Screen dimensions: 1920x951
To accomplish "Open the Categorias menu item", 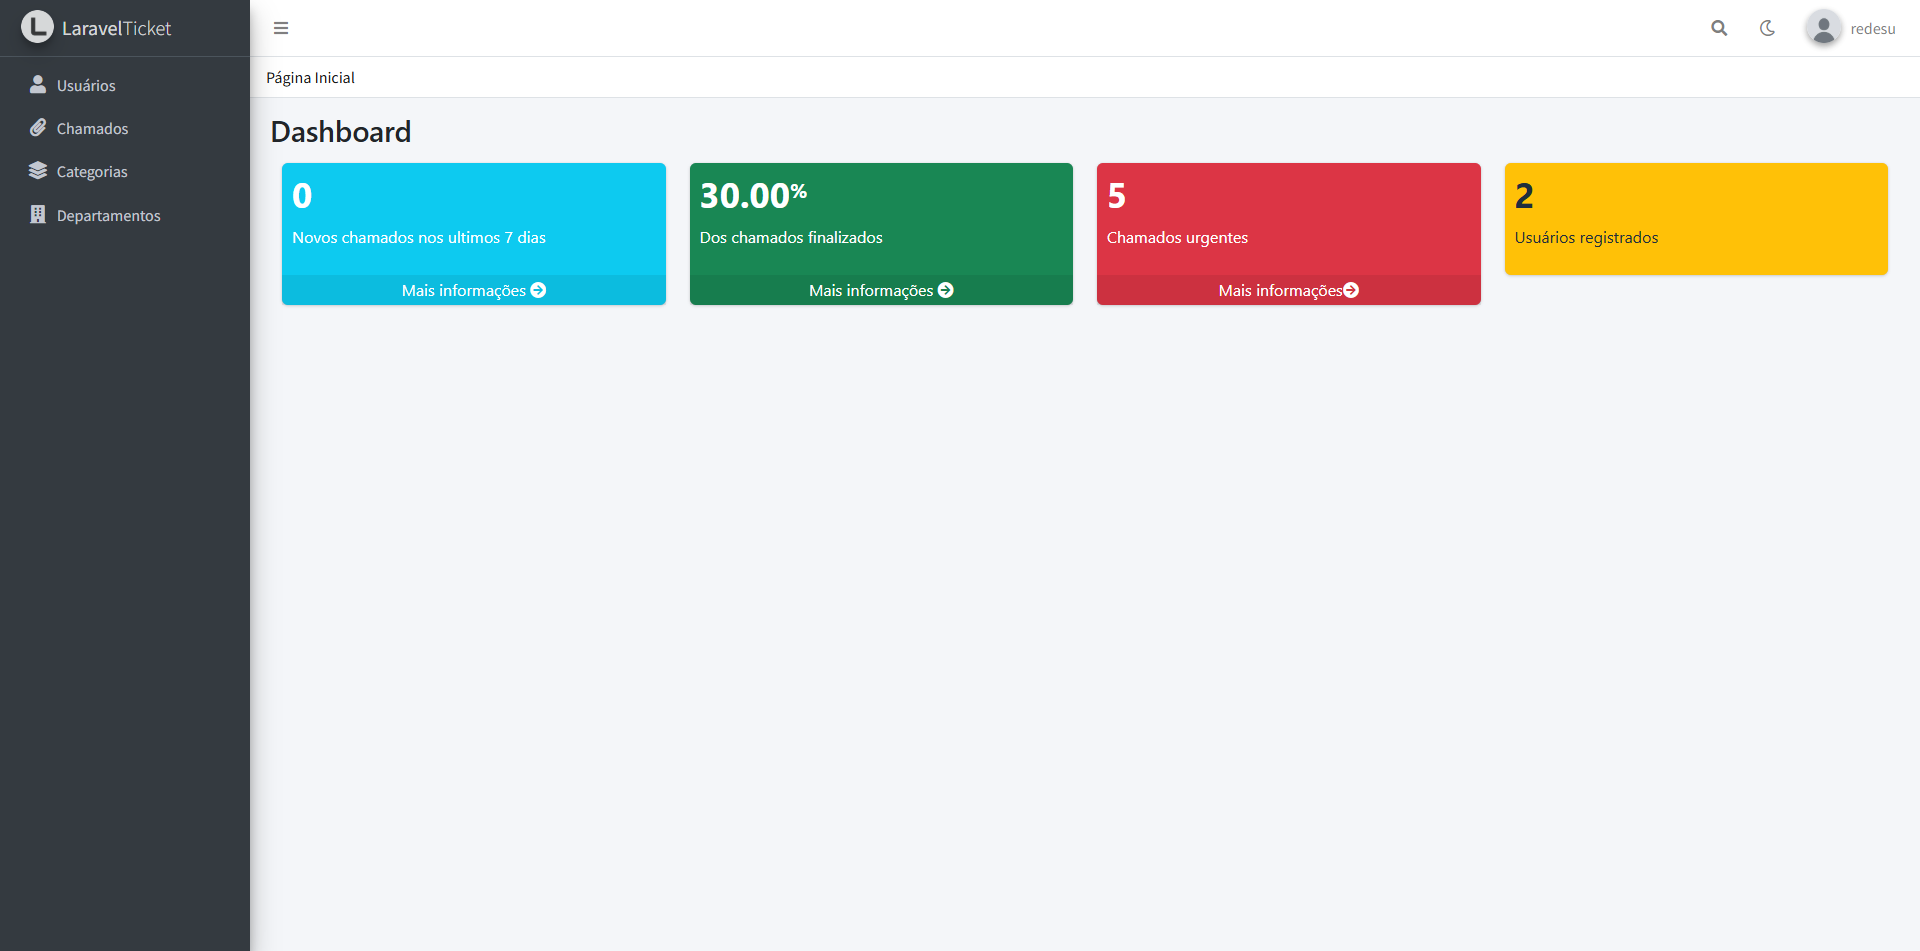I will click(125, 171).
